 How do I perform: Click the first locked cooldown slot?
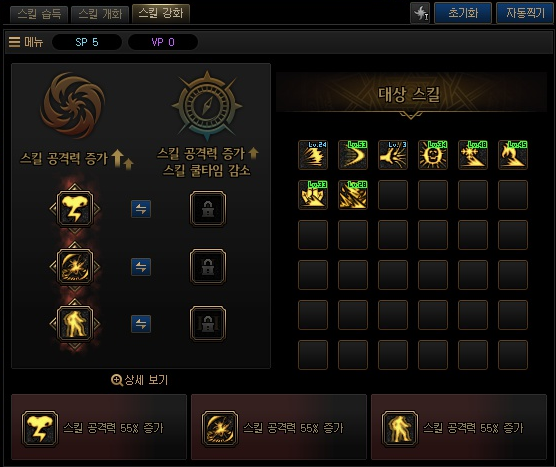208,209
